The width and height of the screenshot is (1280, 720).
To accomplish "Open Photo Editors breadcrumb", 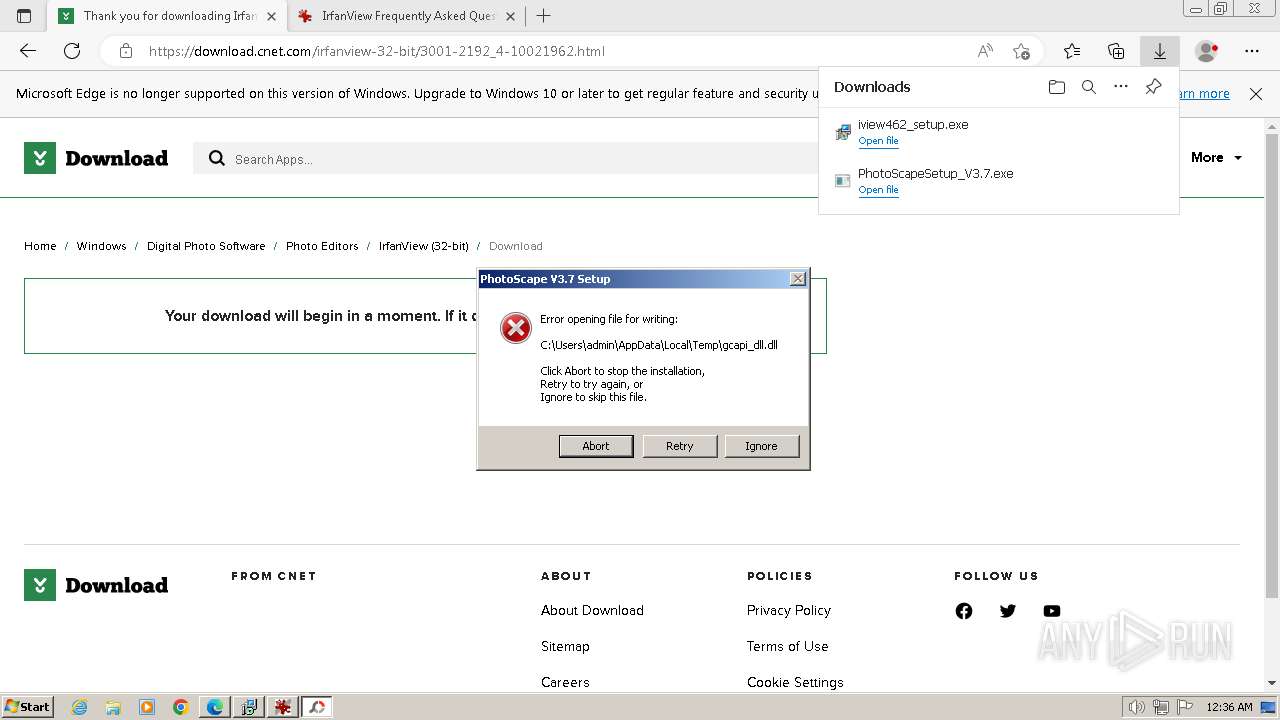I will pyautogui.click(x=322, y=246).
